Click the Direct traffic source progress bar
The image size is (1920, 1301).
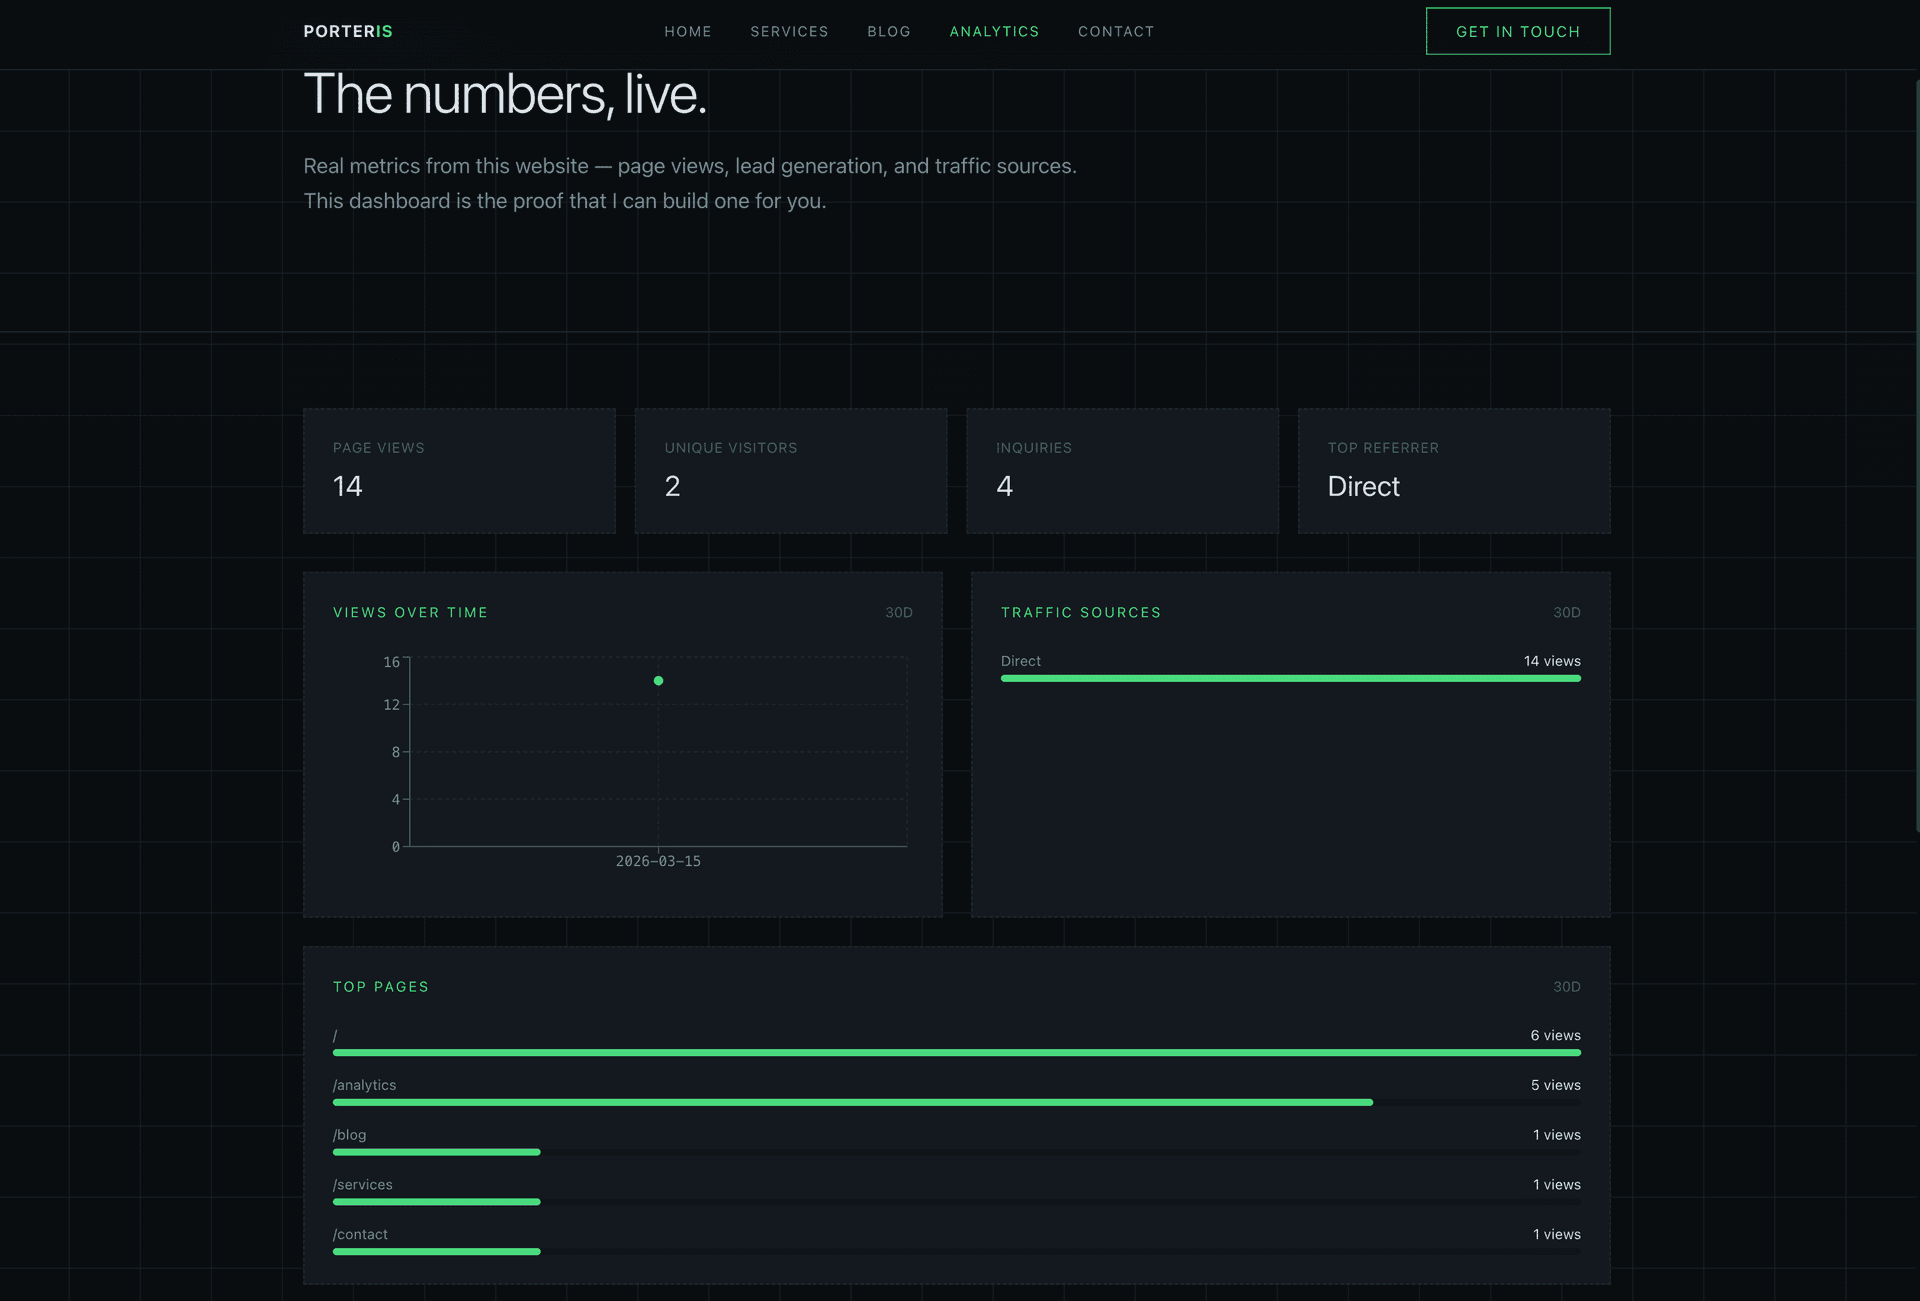click(1290, 678)
